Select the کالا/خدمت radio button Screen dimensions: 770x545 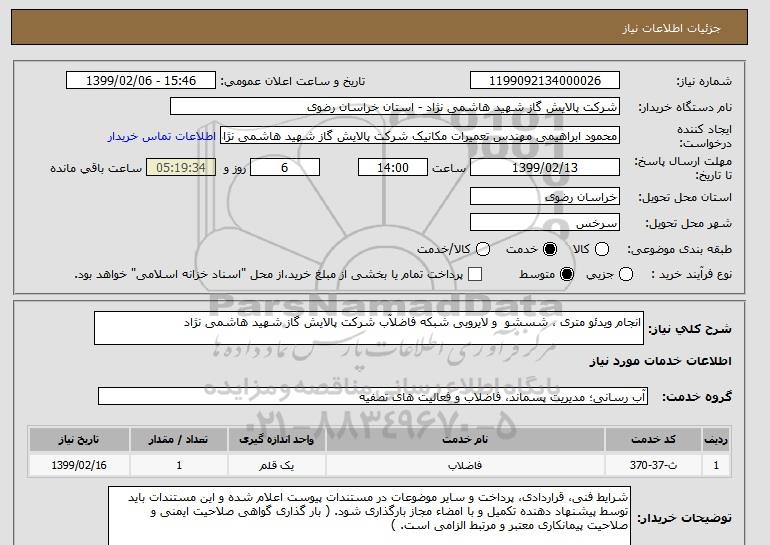pos(483,249)
